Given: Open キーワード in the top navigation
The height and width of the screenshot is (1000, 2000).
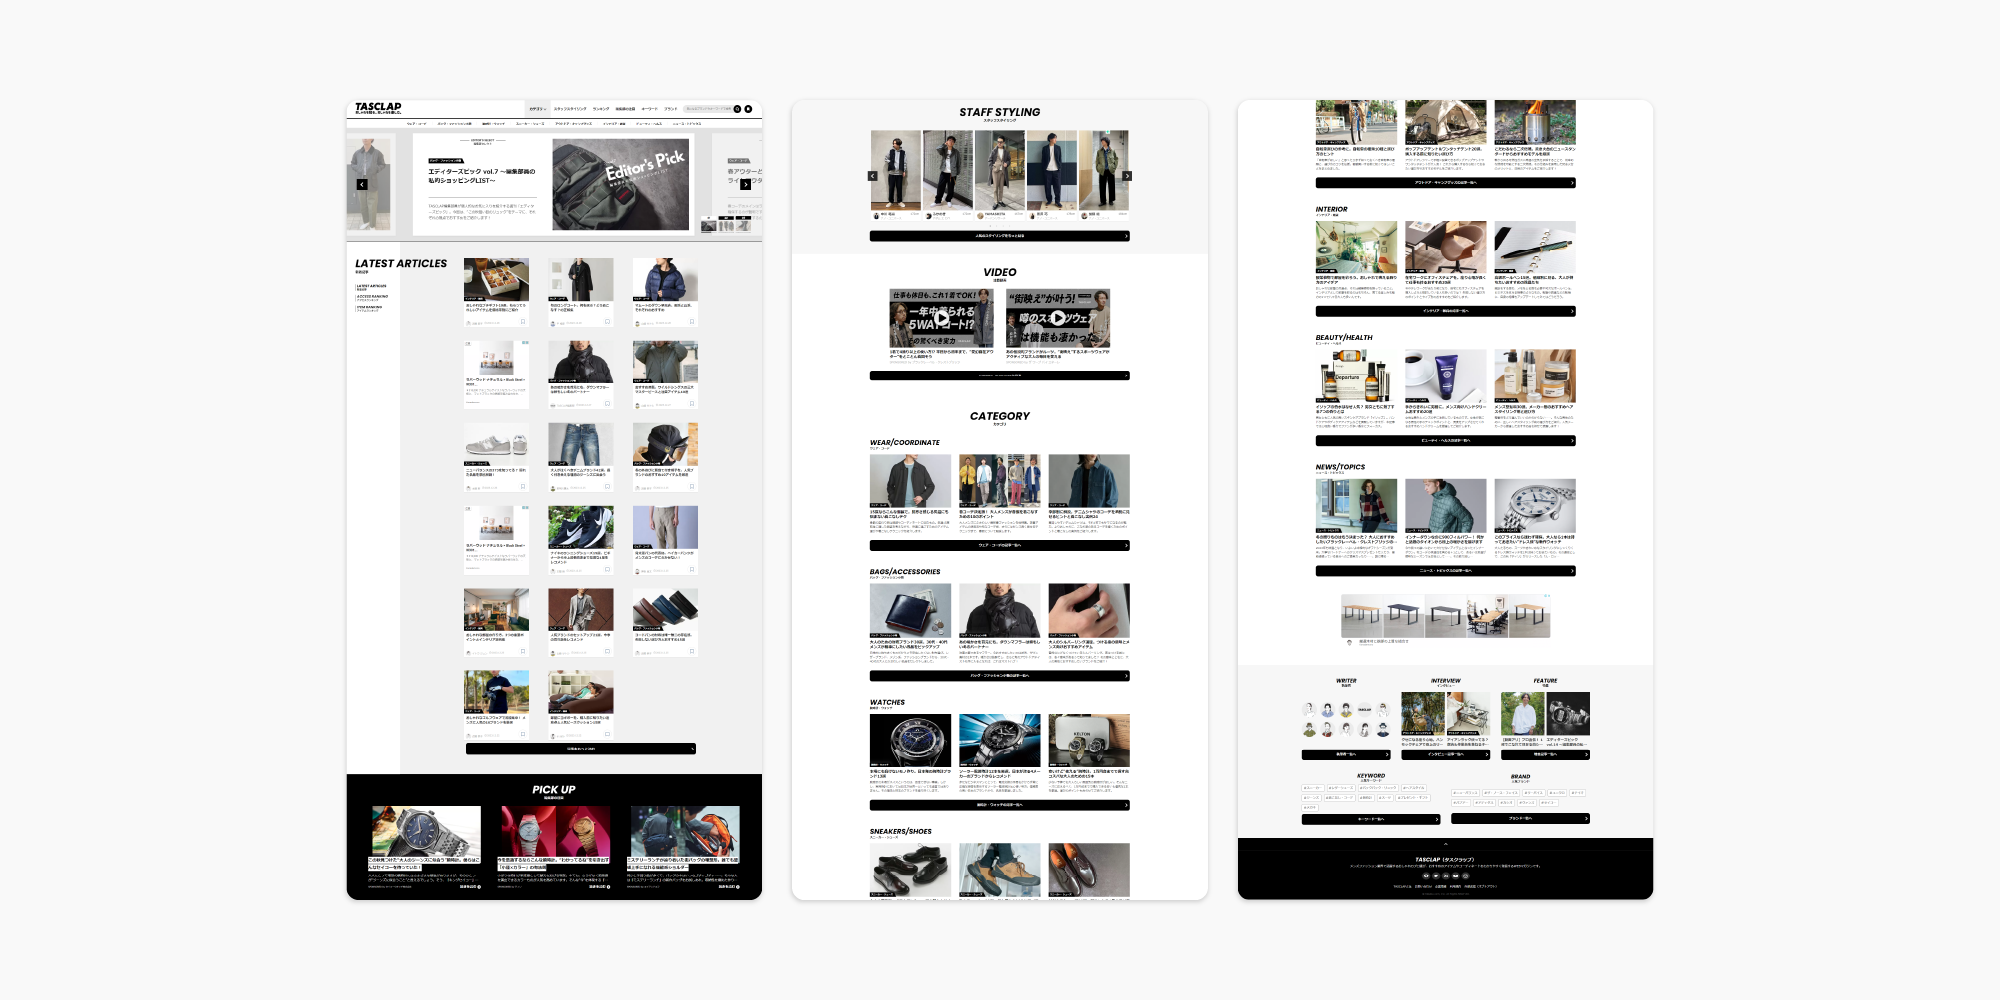Looking at the screenshot, I should pyautogui.click(x=650, y=109).
